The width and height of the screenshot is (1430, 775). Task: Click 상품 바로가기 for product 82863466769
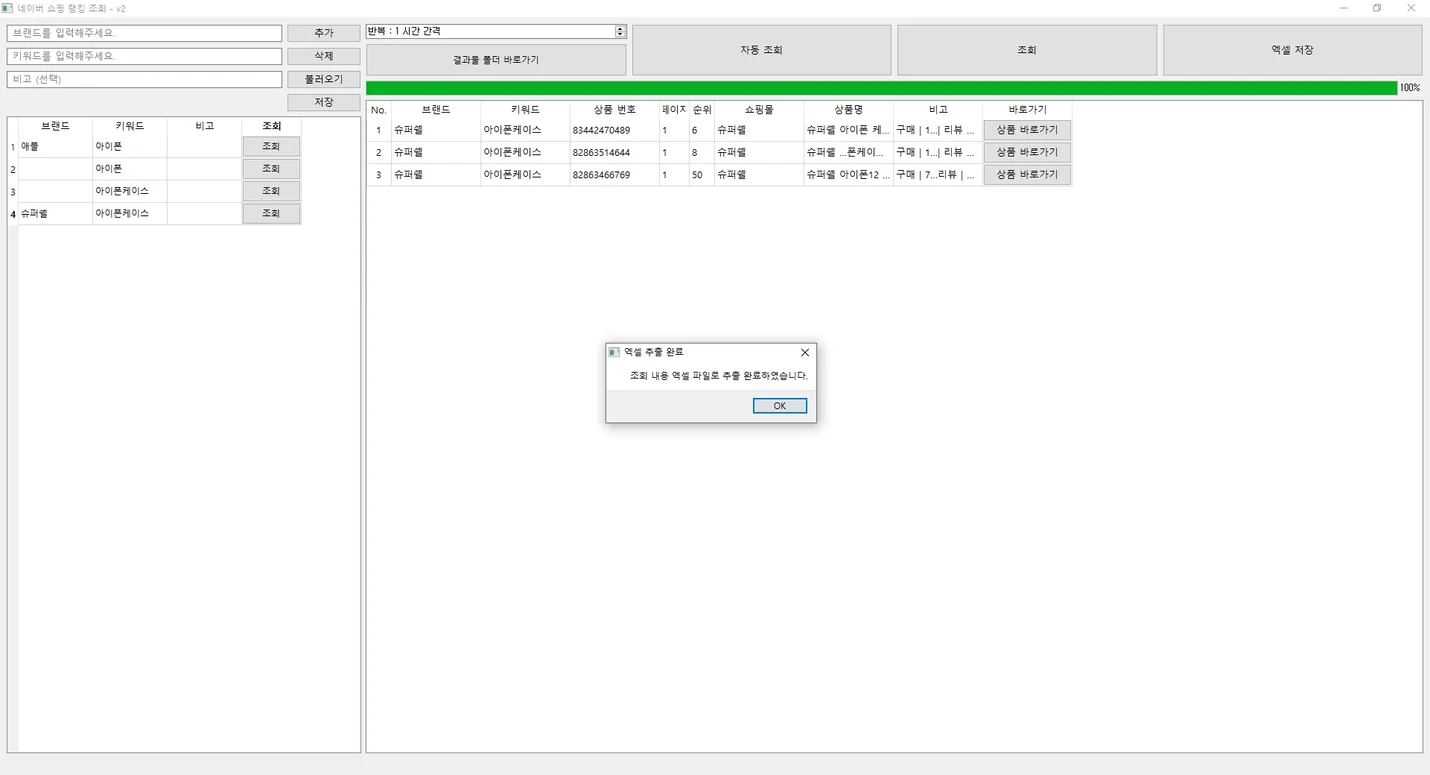pos(1027,175)
